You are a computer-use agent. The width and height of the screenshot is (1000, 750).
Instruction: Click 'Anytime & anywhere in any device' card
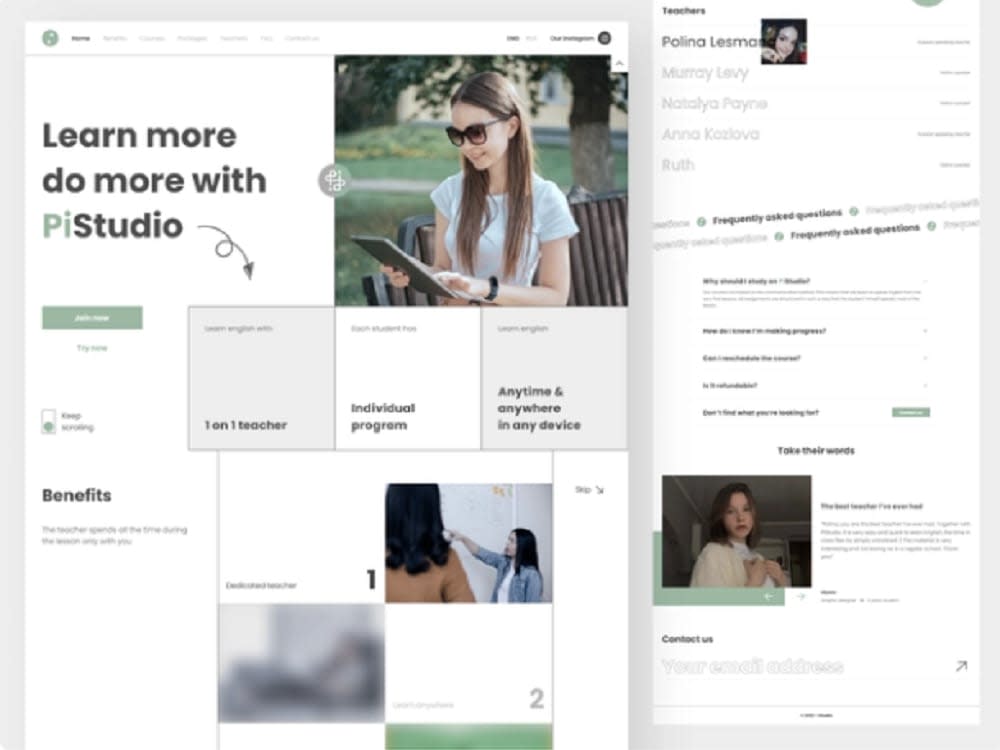coord(554,378)
